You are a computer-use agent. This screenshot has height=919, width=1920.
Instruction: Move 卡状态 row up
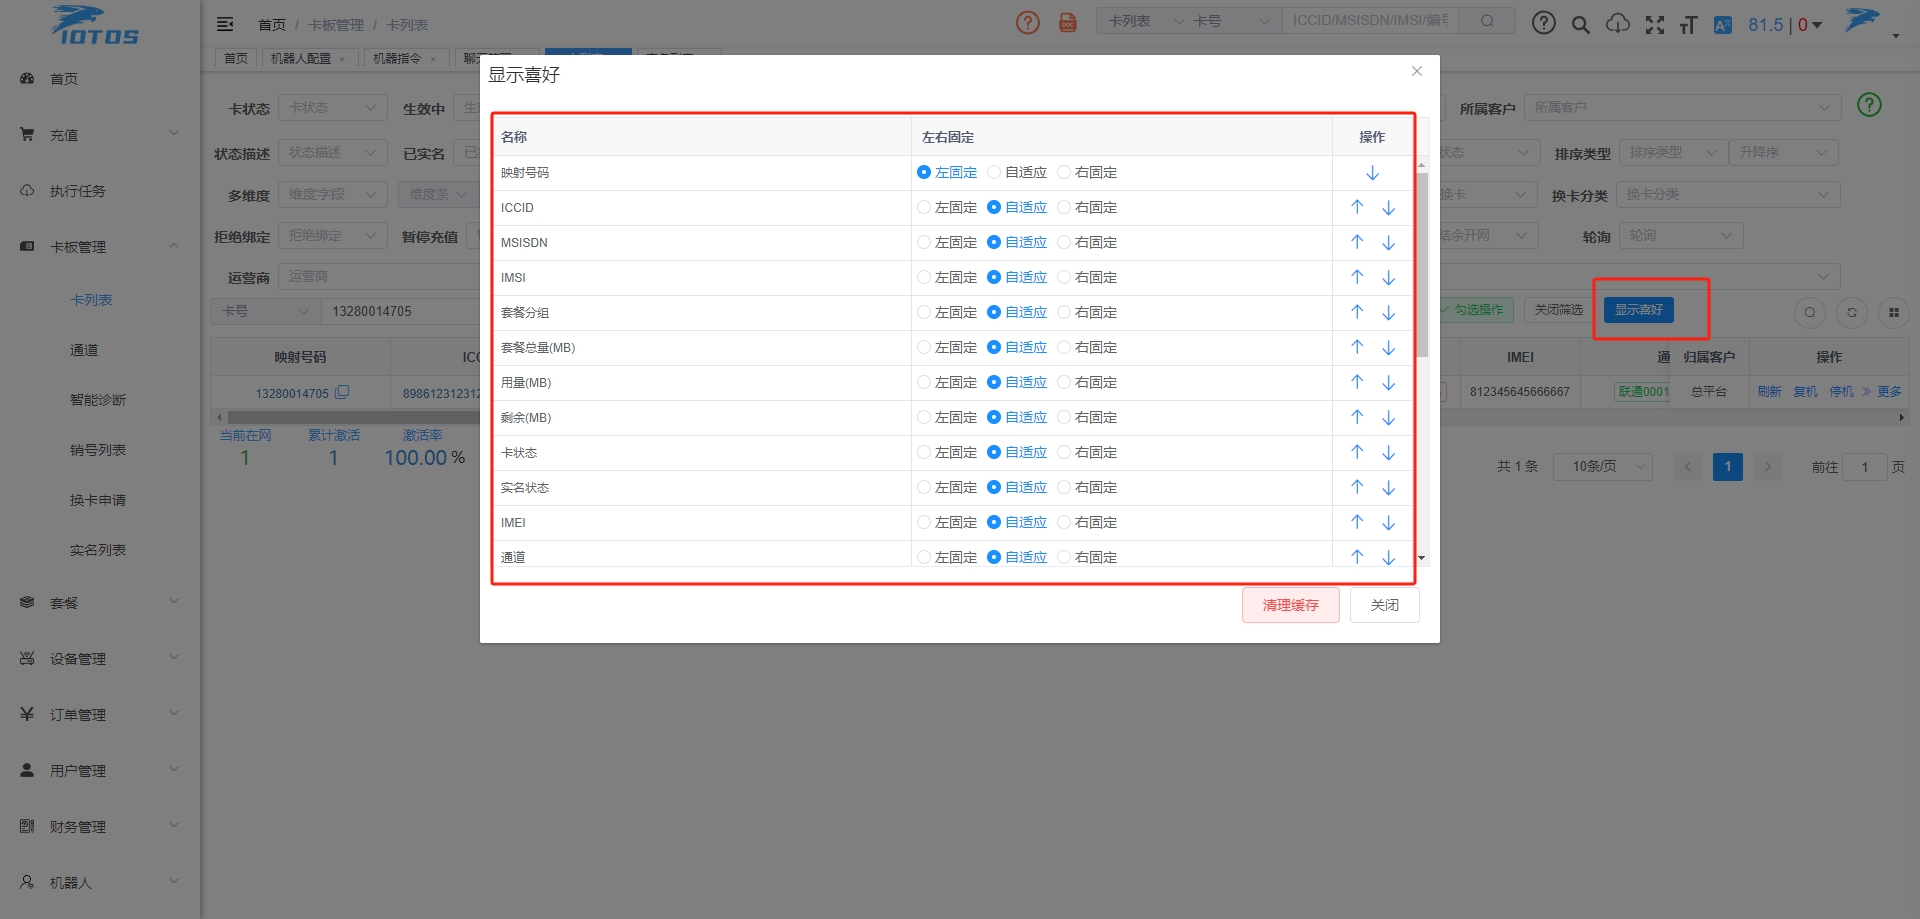[1357, 452]
